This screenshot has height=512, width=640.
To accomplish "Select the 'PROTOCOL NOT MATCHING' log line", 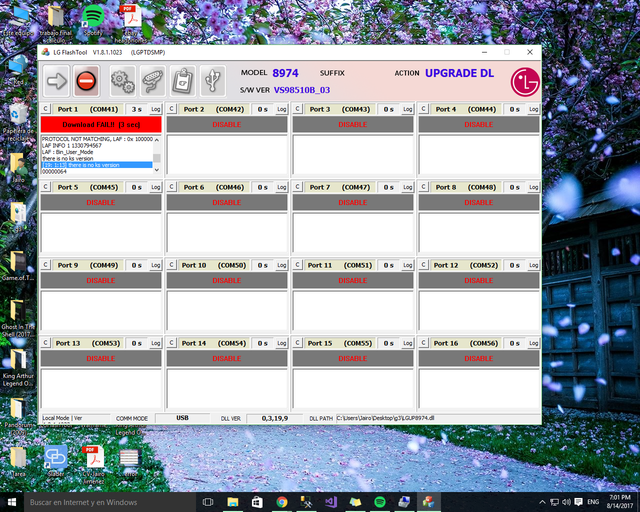I will point(97,139).
